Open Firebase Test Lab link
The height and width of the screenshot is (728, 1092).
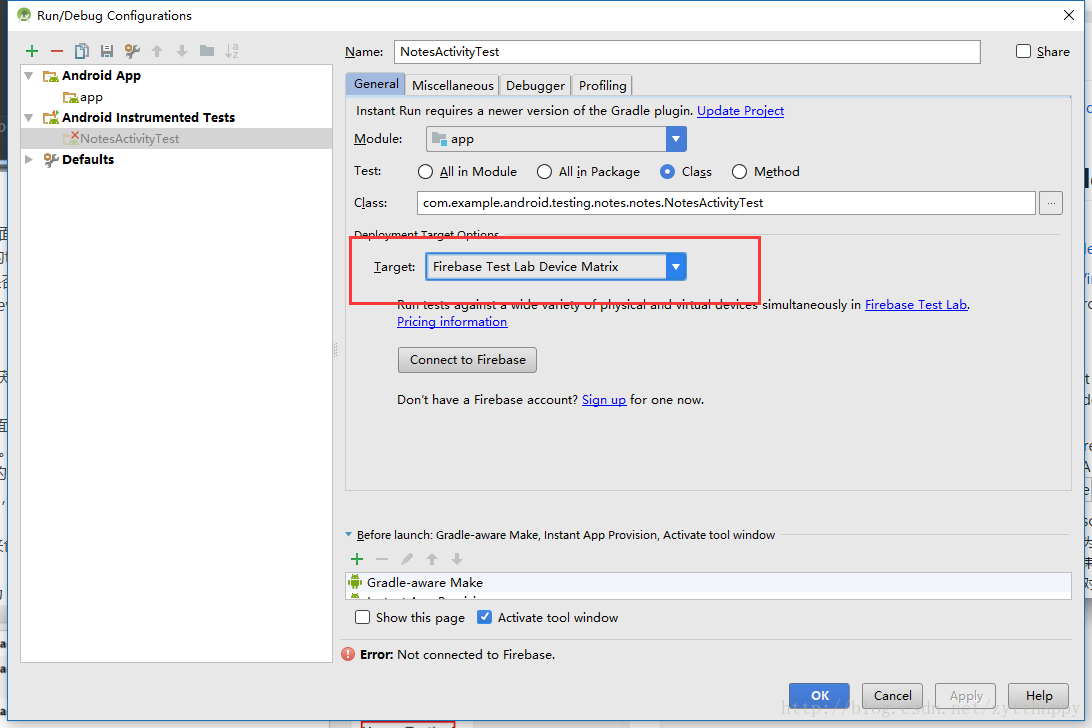[916, 304]
